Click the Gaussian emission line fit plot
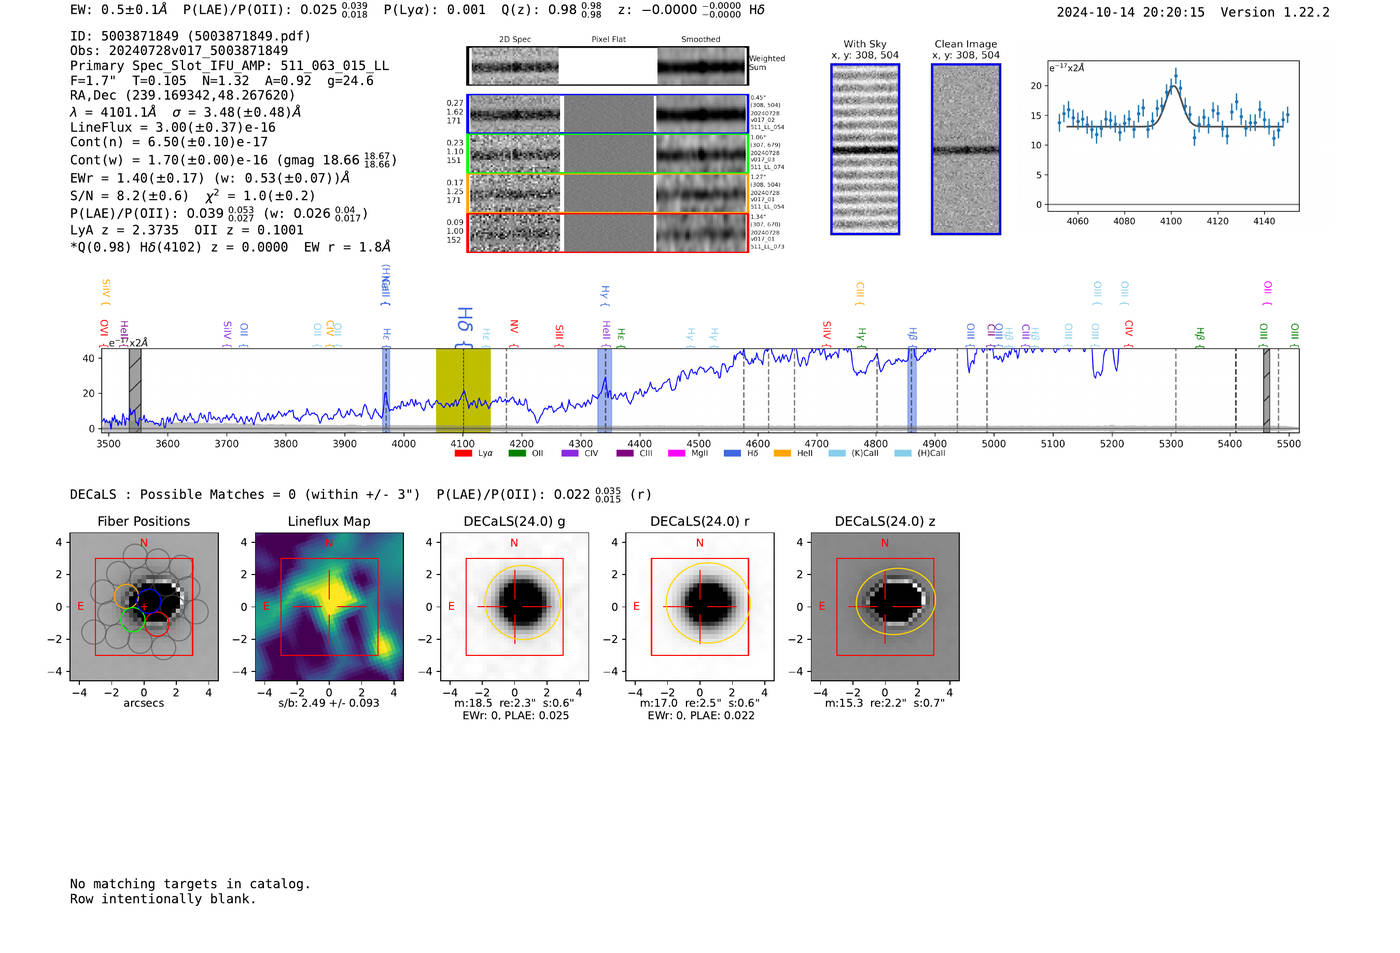 tap(1172, 136)
